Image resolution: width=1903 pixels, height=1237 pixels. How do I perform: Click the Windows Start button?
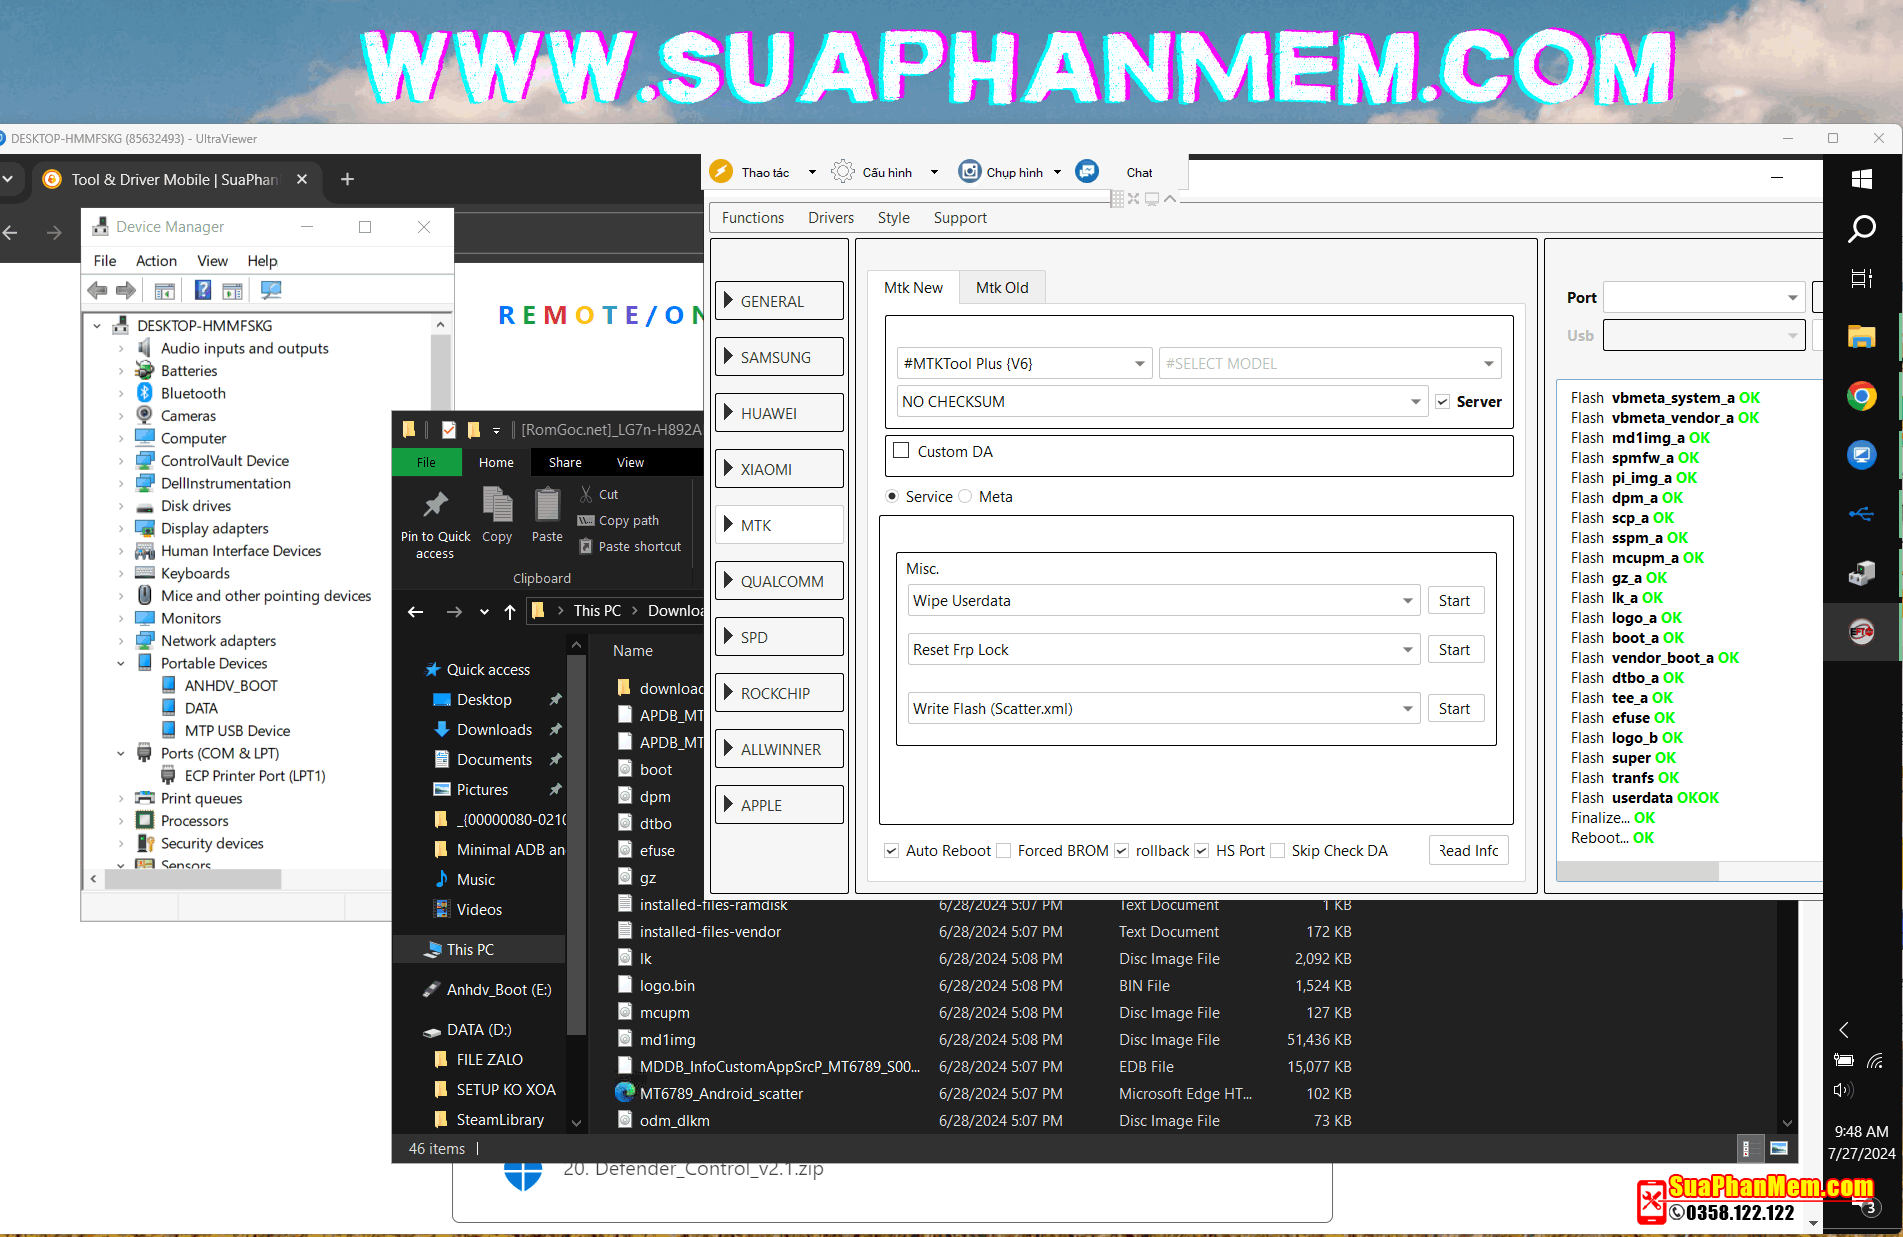(x=1861, y=179)
